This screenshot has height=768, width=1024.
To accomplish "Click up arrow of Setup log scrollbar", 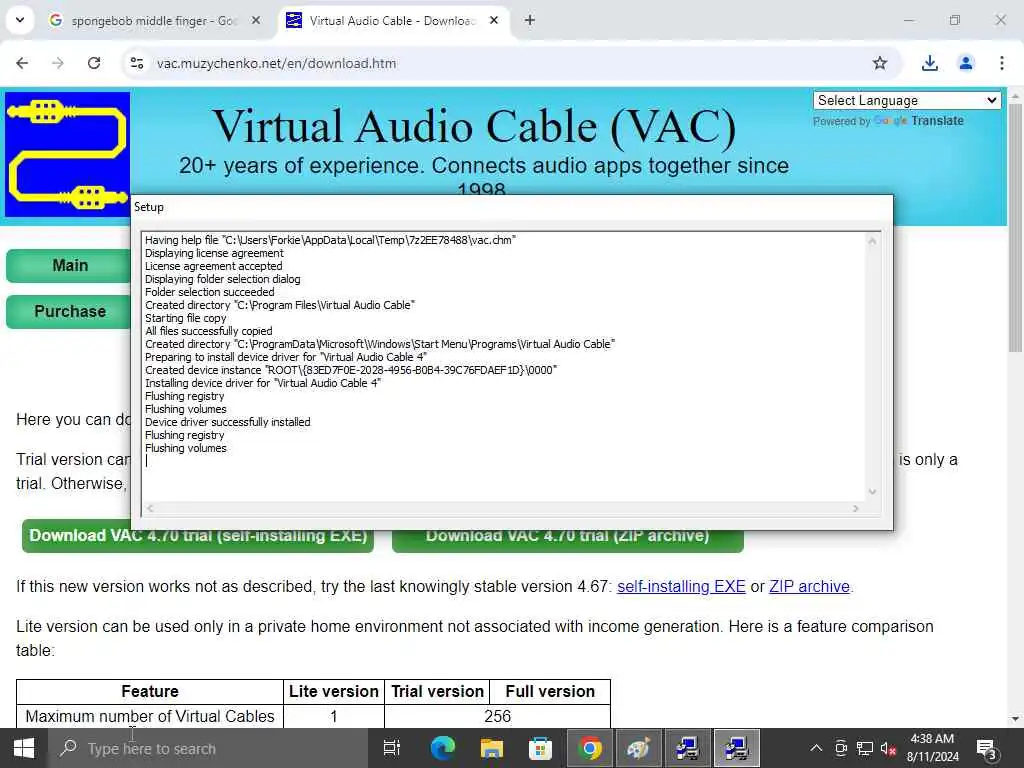I will click(x=872, y=241).
